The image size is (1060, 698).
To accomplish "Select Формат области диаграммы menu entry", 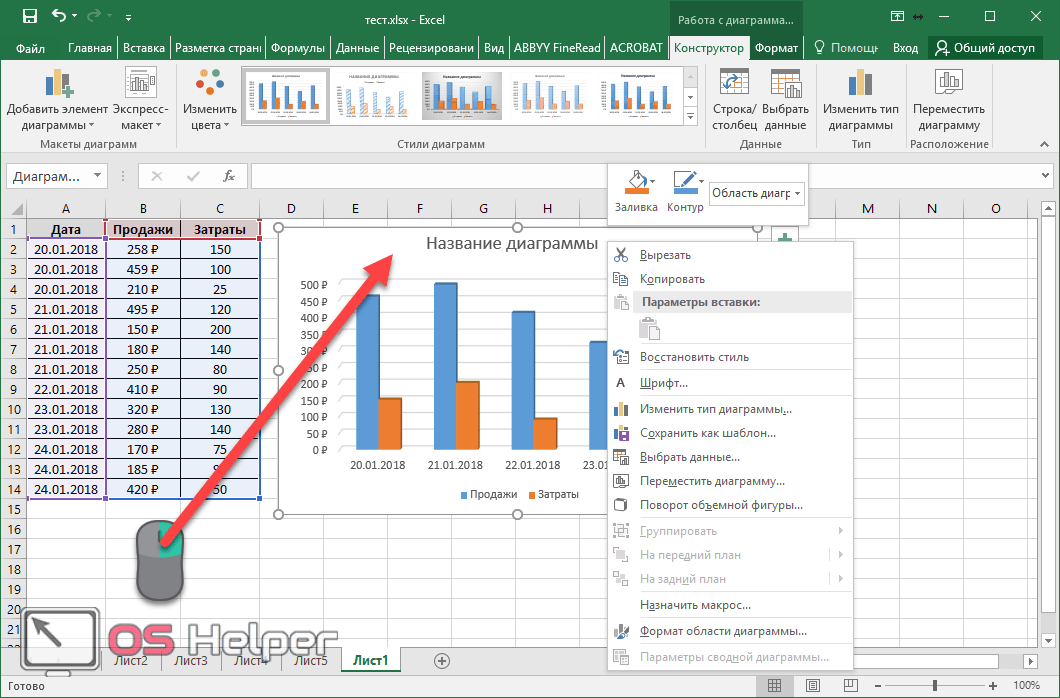I will (x=722, y=631).
